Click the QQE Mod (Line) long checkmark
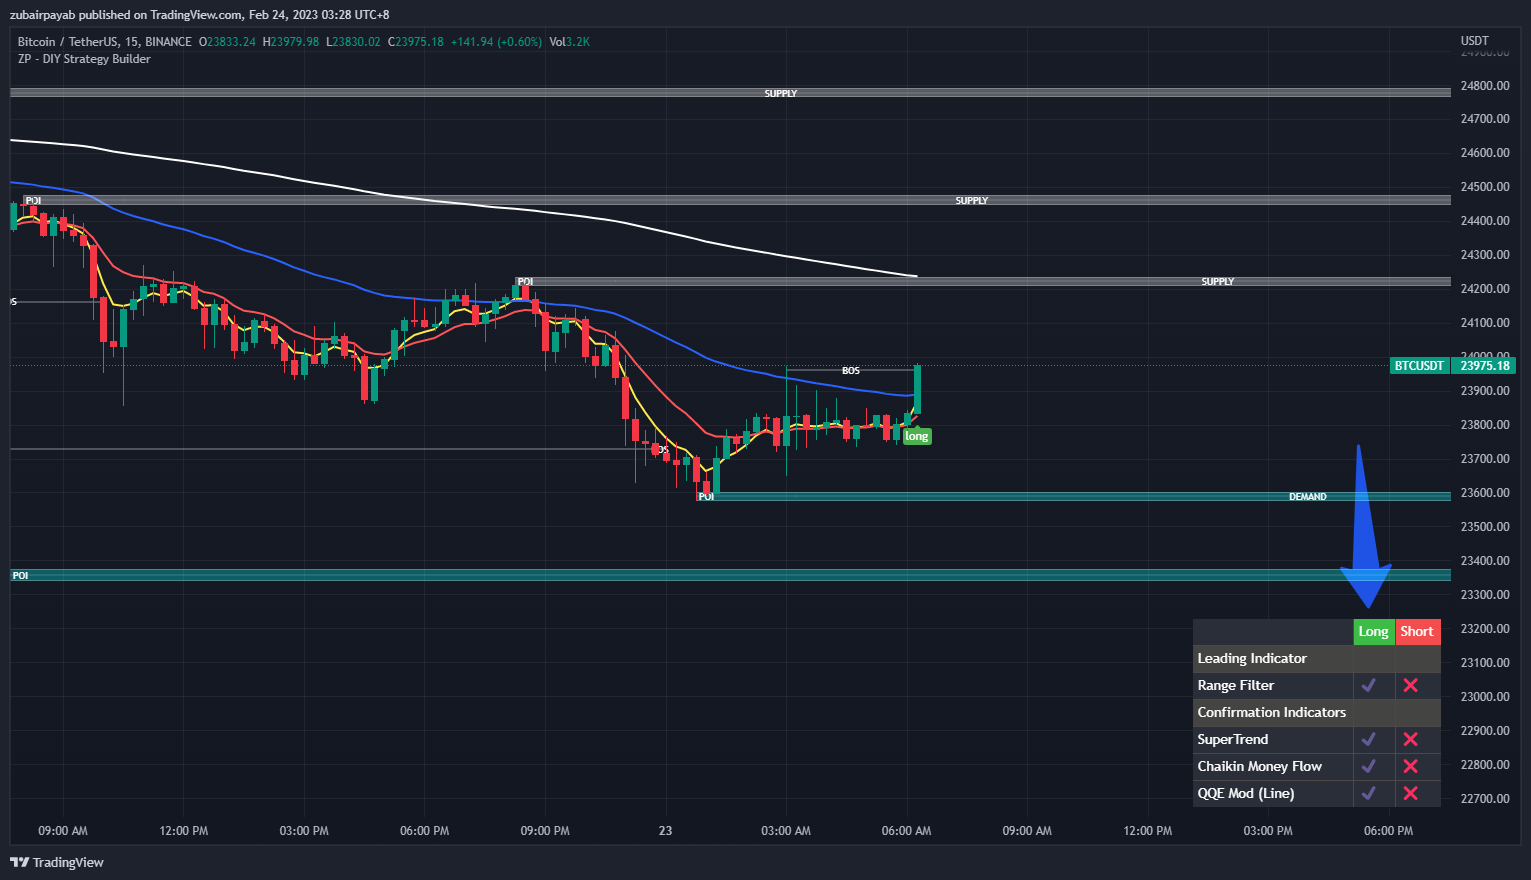This screenshot has height=880, width=1531. pyautogui.click(x=1369, y=793)
